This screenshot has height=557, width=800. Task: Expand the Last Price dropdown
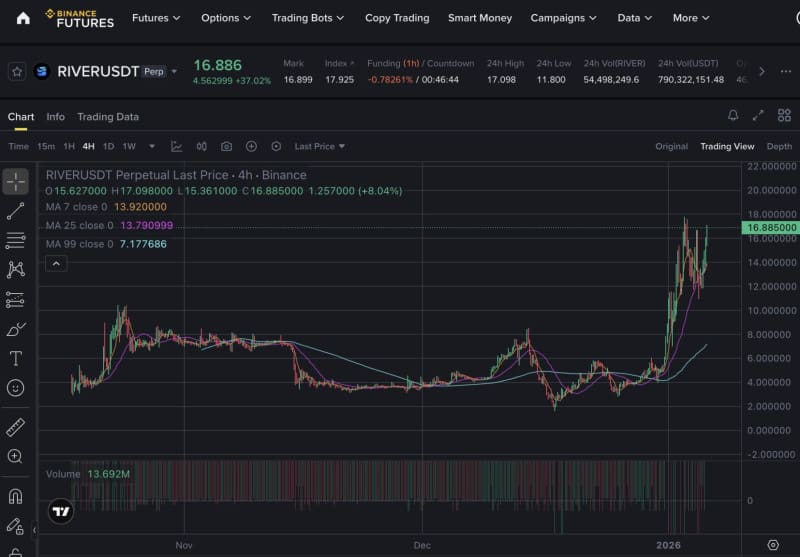pos(319,146)
